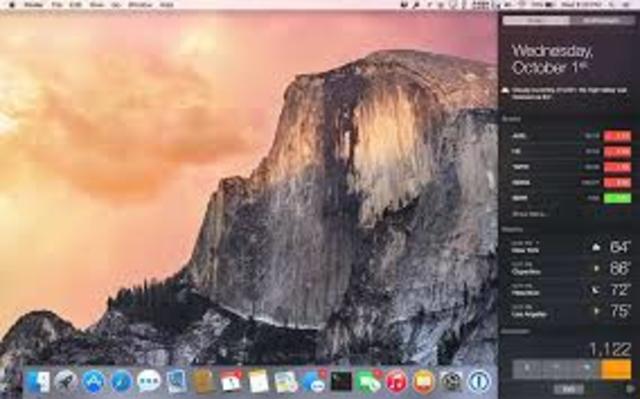The width and height of the screenshot is (640, 399).
Task: Open the brown Contacts book in dock
Action: point(203,382)
